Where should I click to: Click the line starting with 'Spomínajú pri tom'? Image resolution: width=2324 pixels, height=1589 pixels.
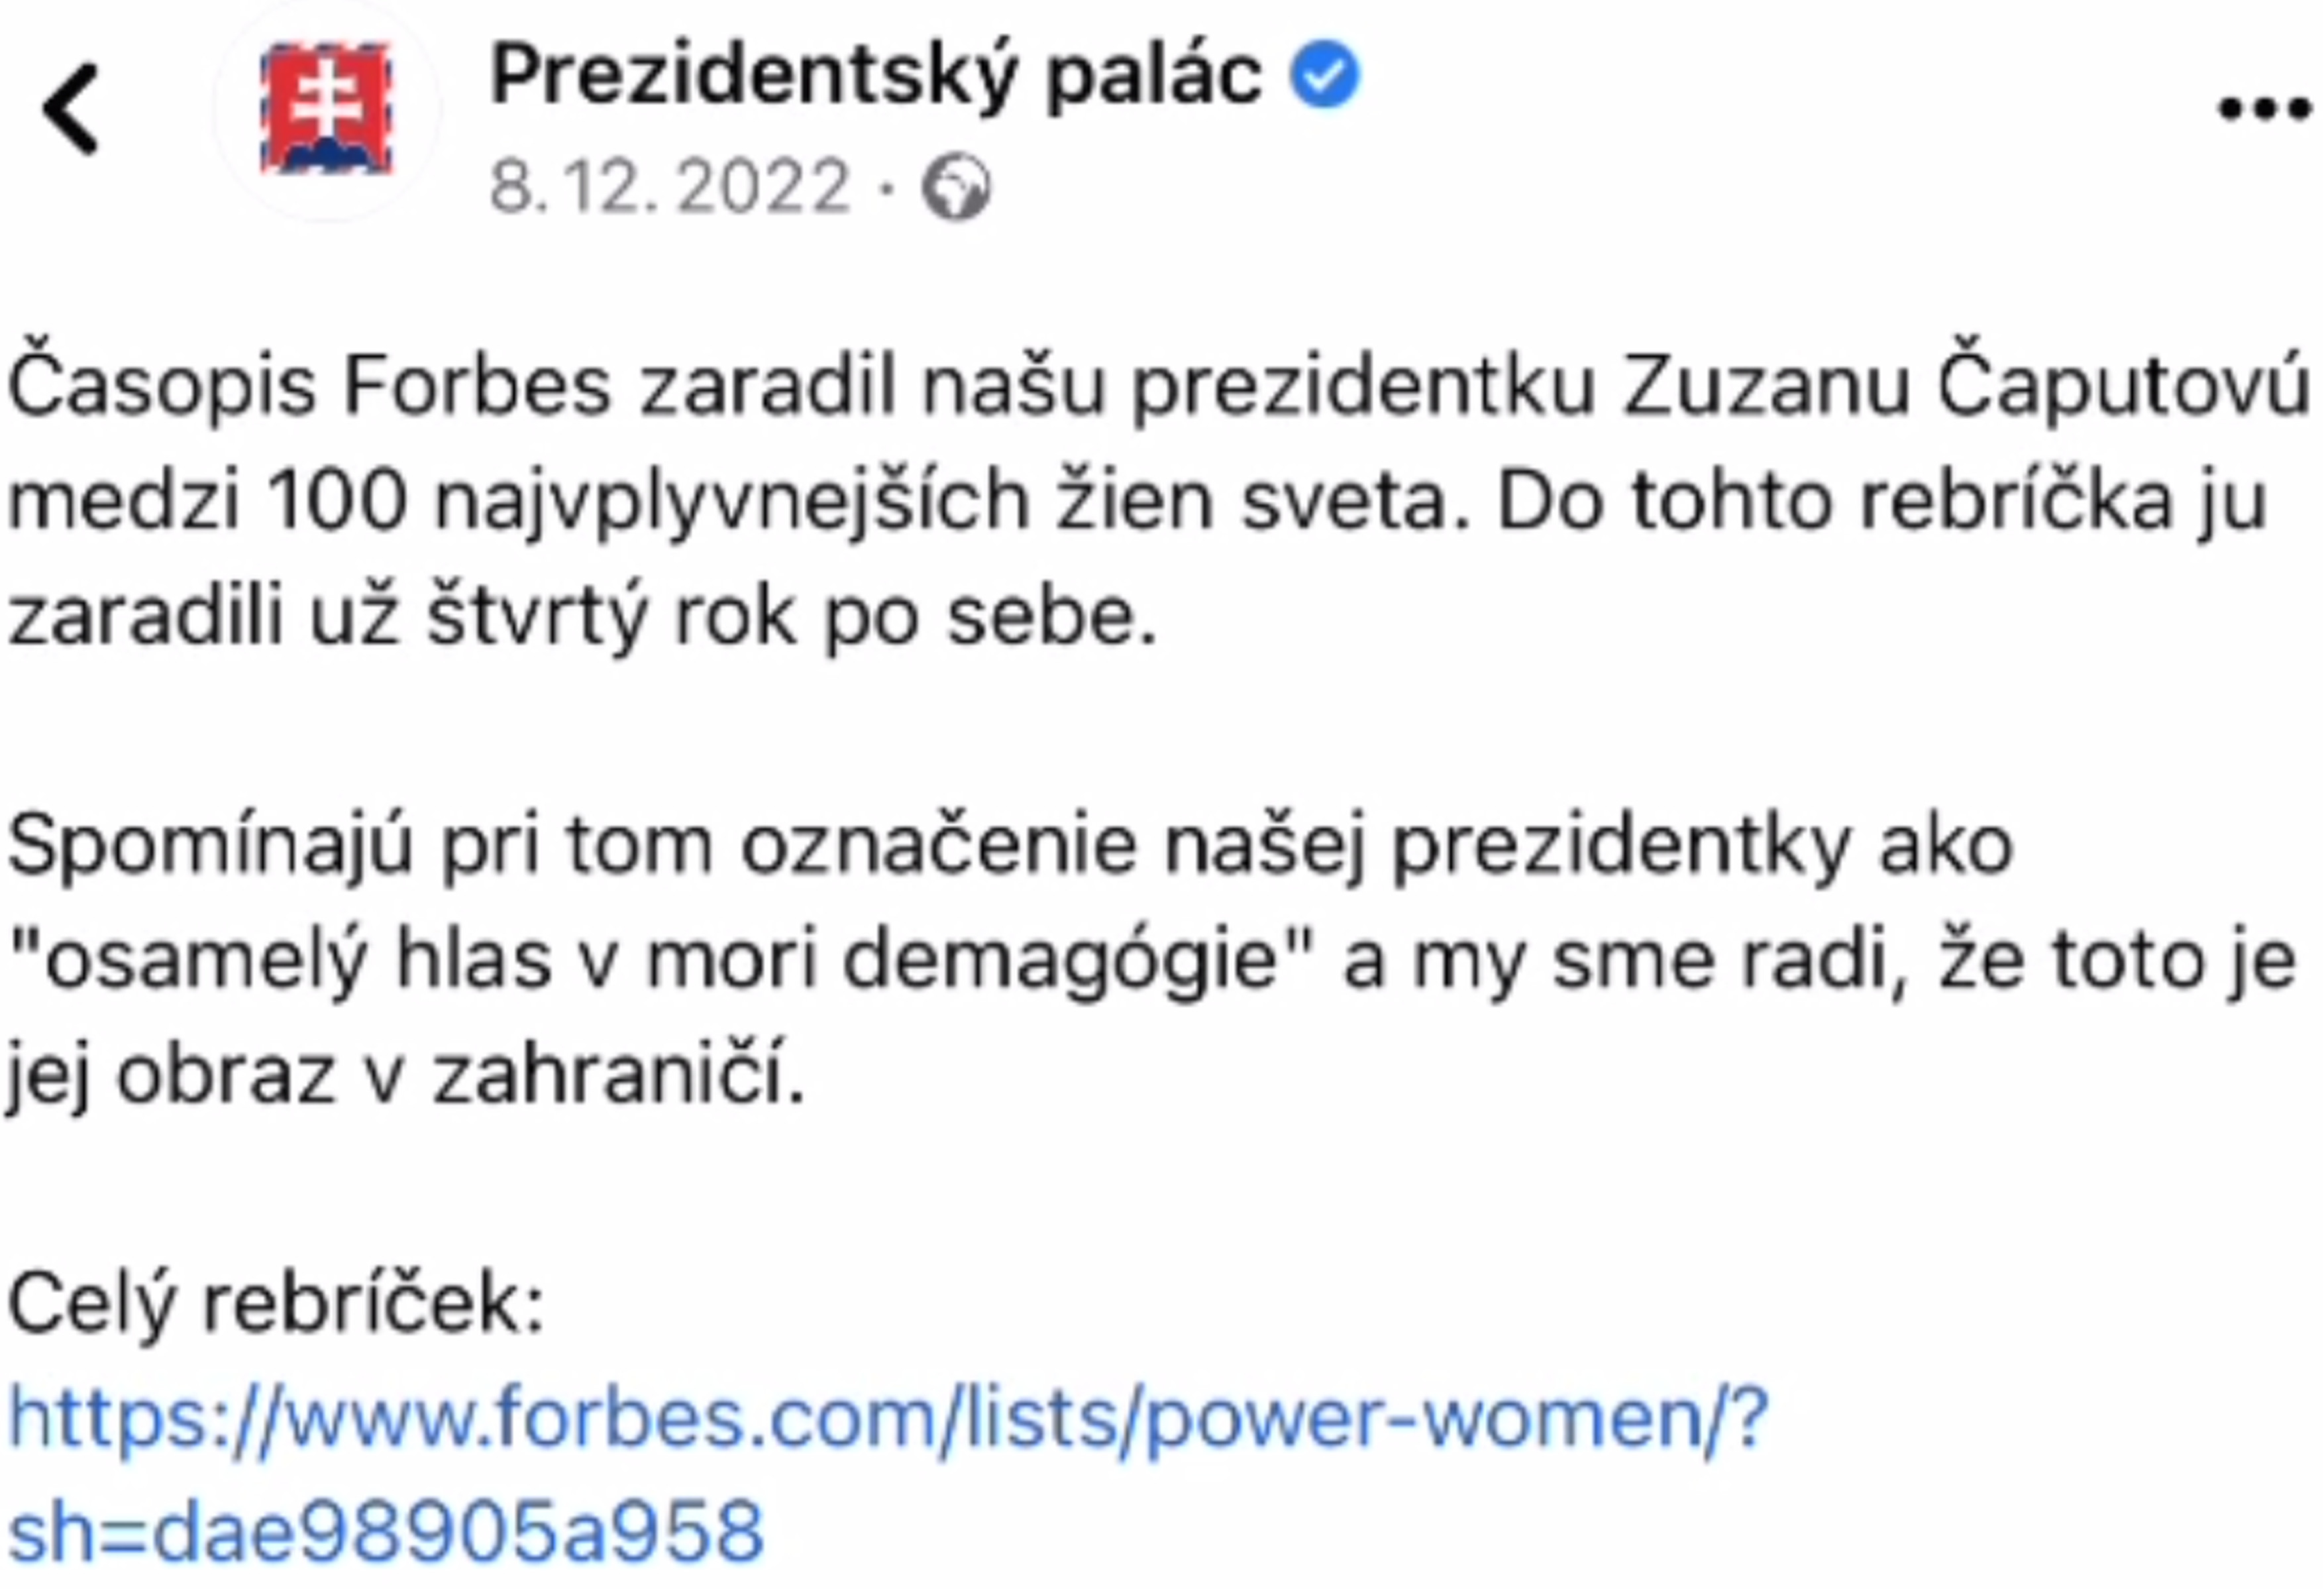tap(1010, 846)
